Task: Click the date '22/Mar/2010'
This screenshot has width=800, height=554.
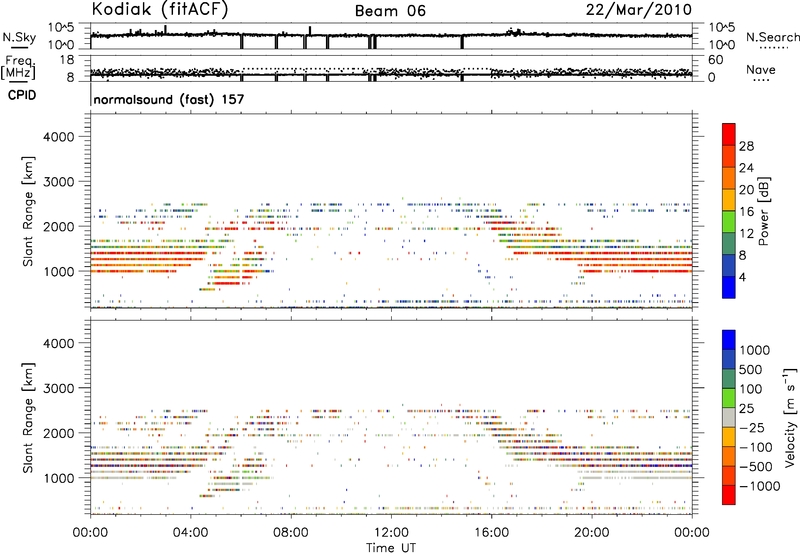Action: (639, 10)
